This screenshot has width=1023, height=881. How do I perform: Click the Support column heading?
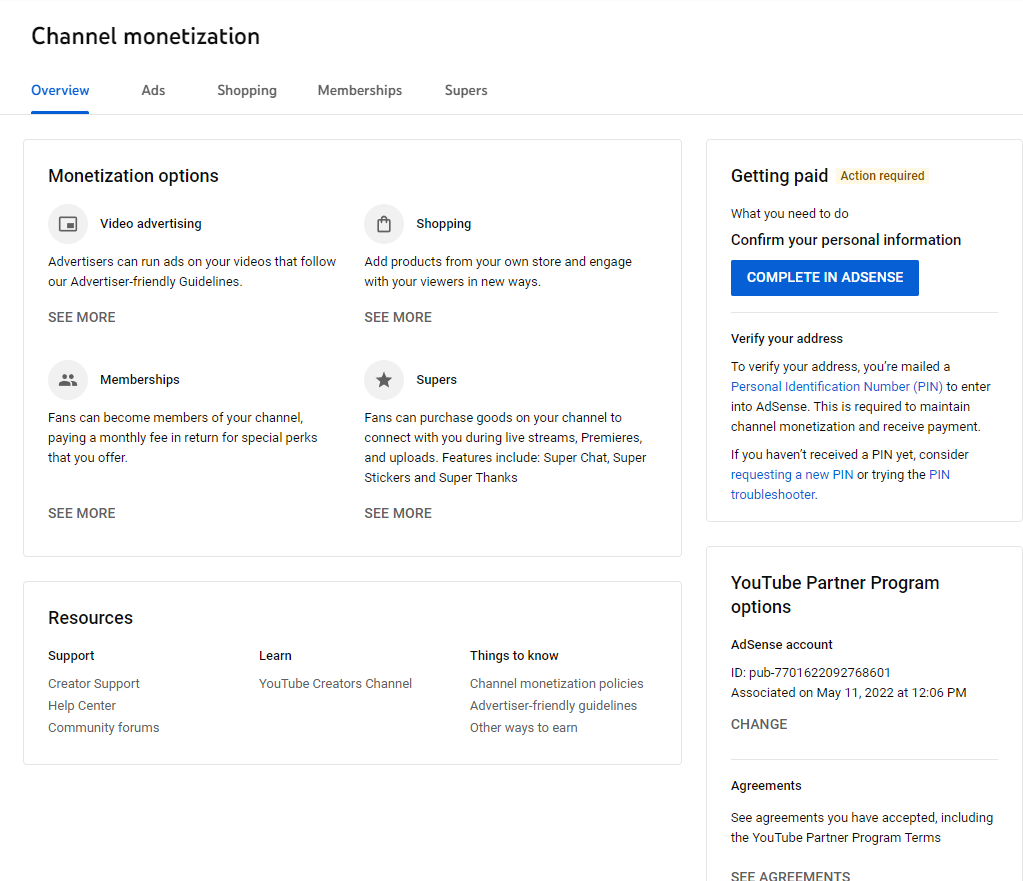click(71, 656)
